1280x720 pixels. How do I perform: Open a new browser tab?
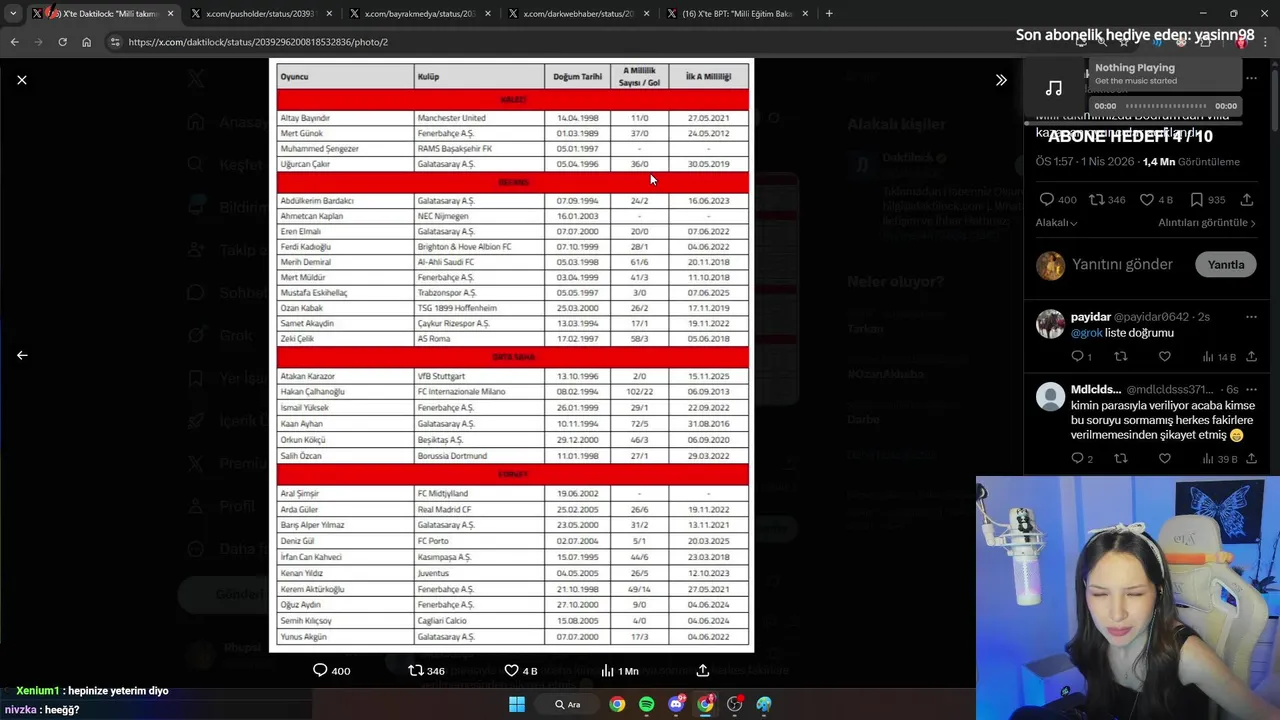829,13
